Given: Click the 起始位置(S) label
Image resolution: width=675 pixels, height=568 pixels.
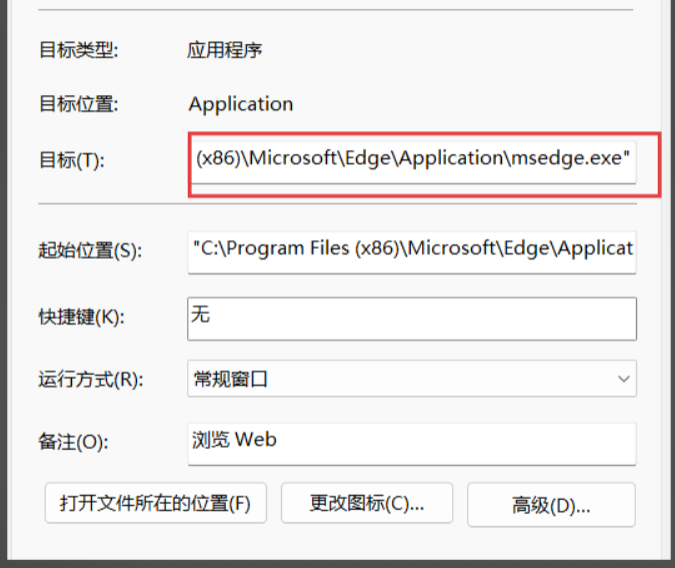Looking at the screenshot, I should click(90, 250).
